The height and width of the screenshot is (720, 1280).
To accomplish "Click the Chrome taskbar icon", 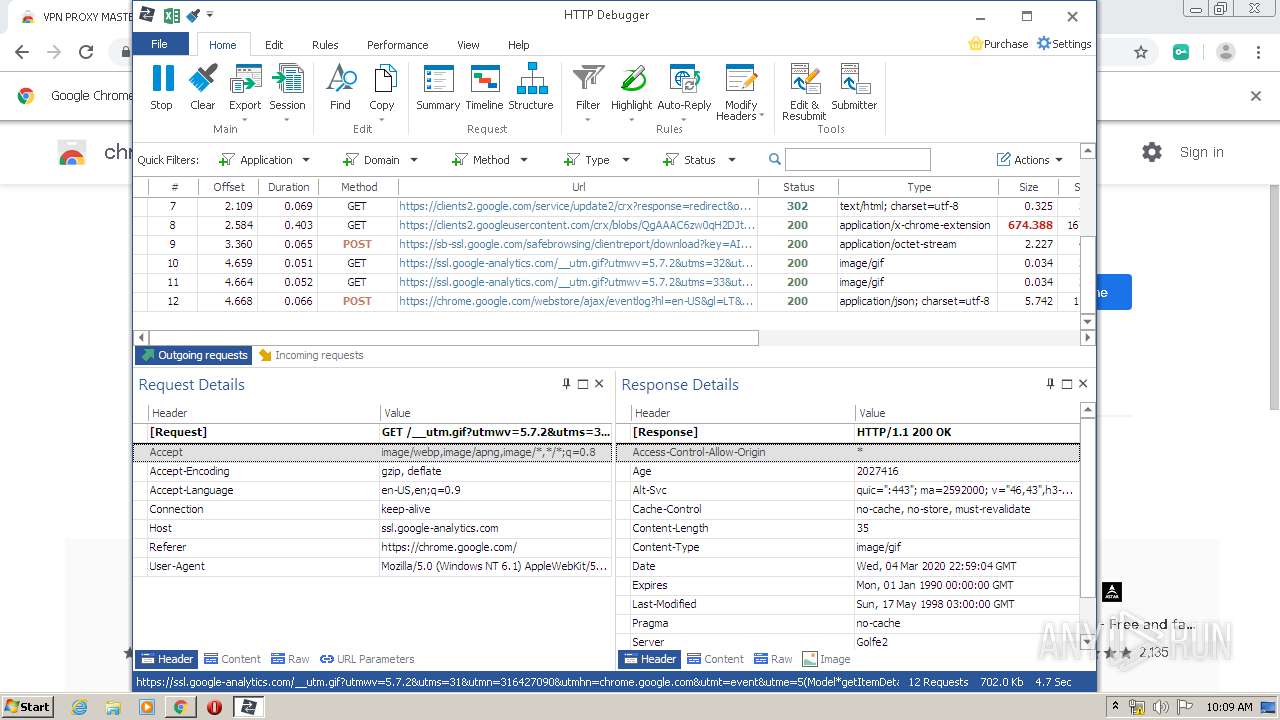I will (x=180, y=707).
